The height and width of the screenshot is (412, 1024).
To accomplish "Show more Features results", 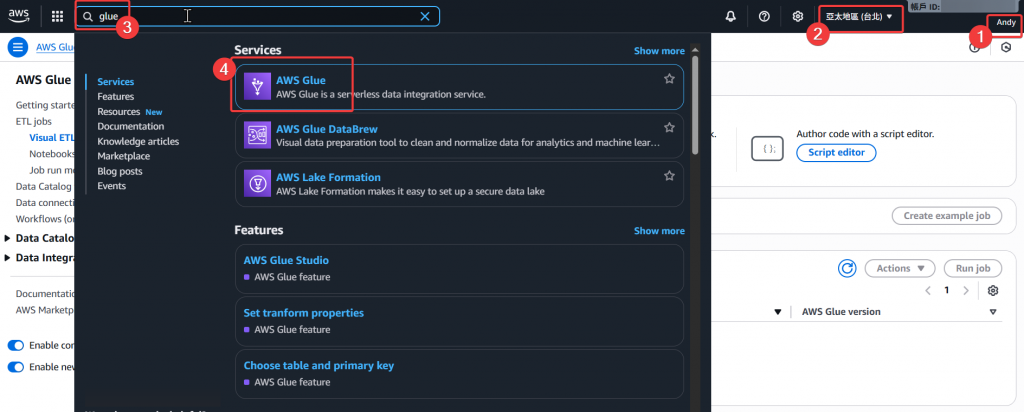I will [x=659, y=230].
